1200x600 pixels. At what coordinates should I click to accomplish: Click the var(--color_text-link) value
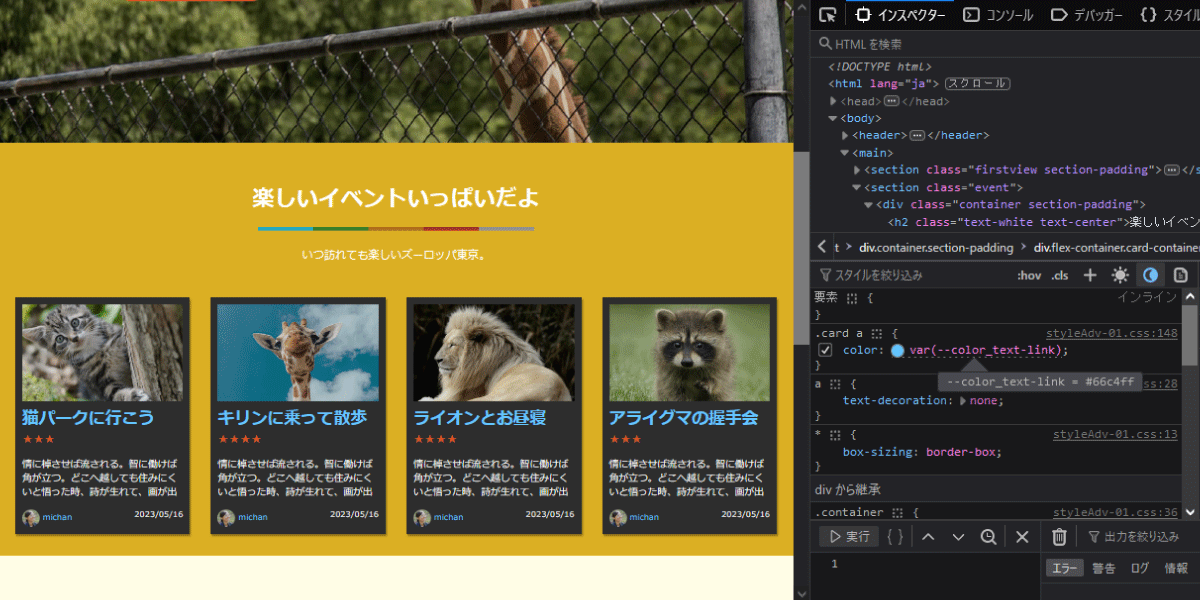click(x=986, y=351)
